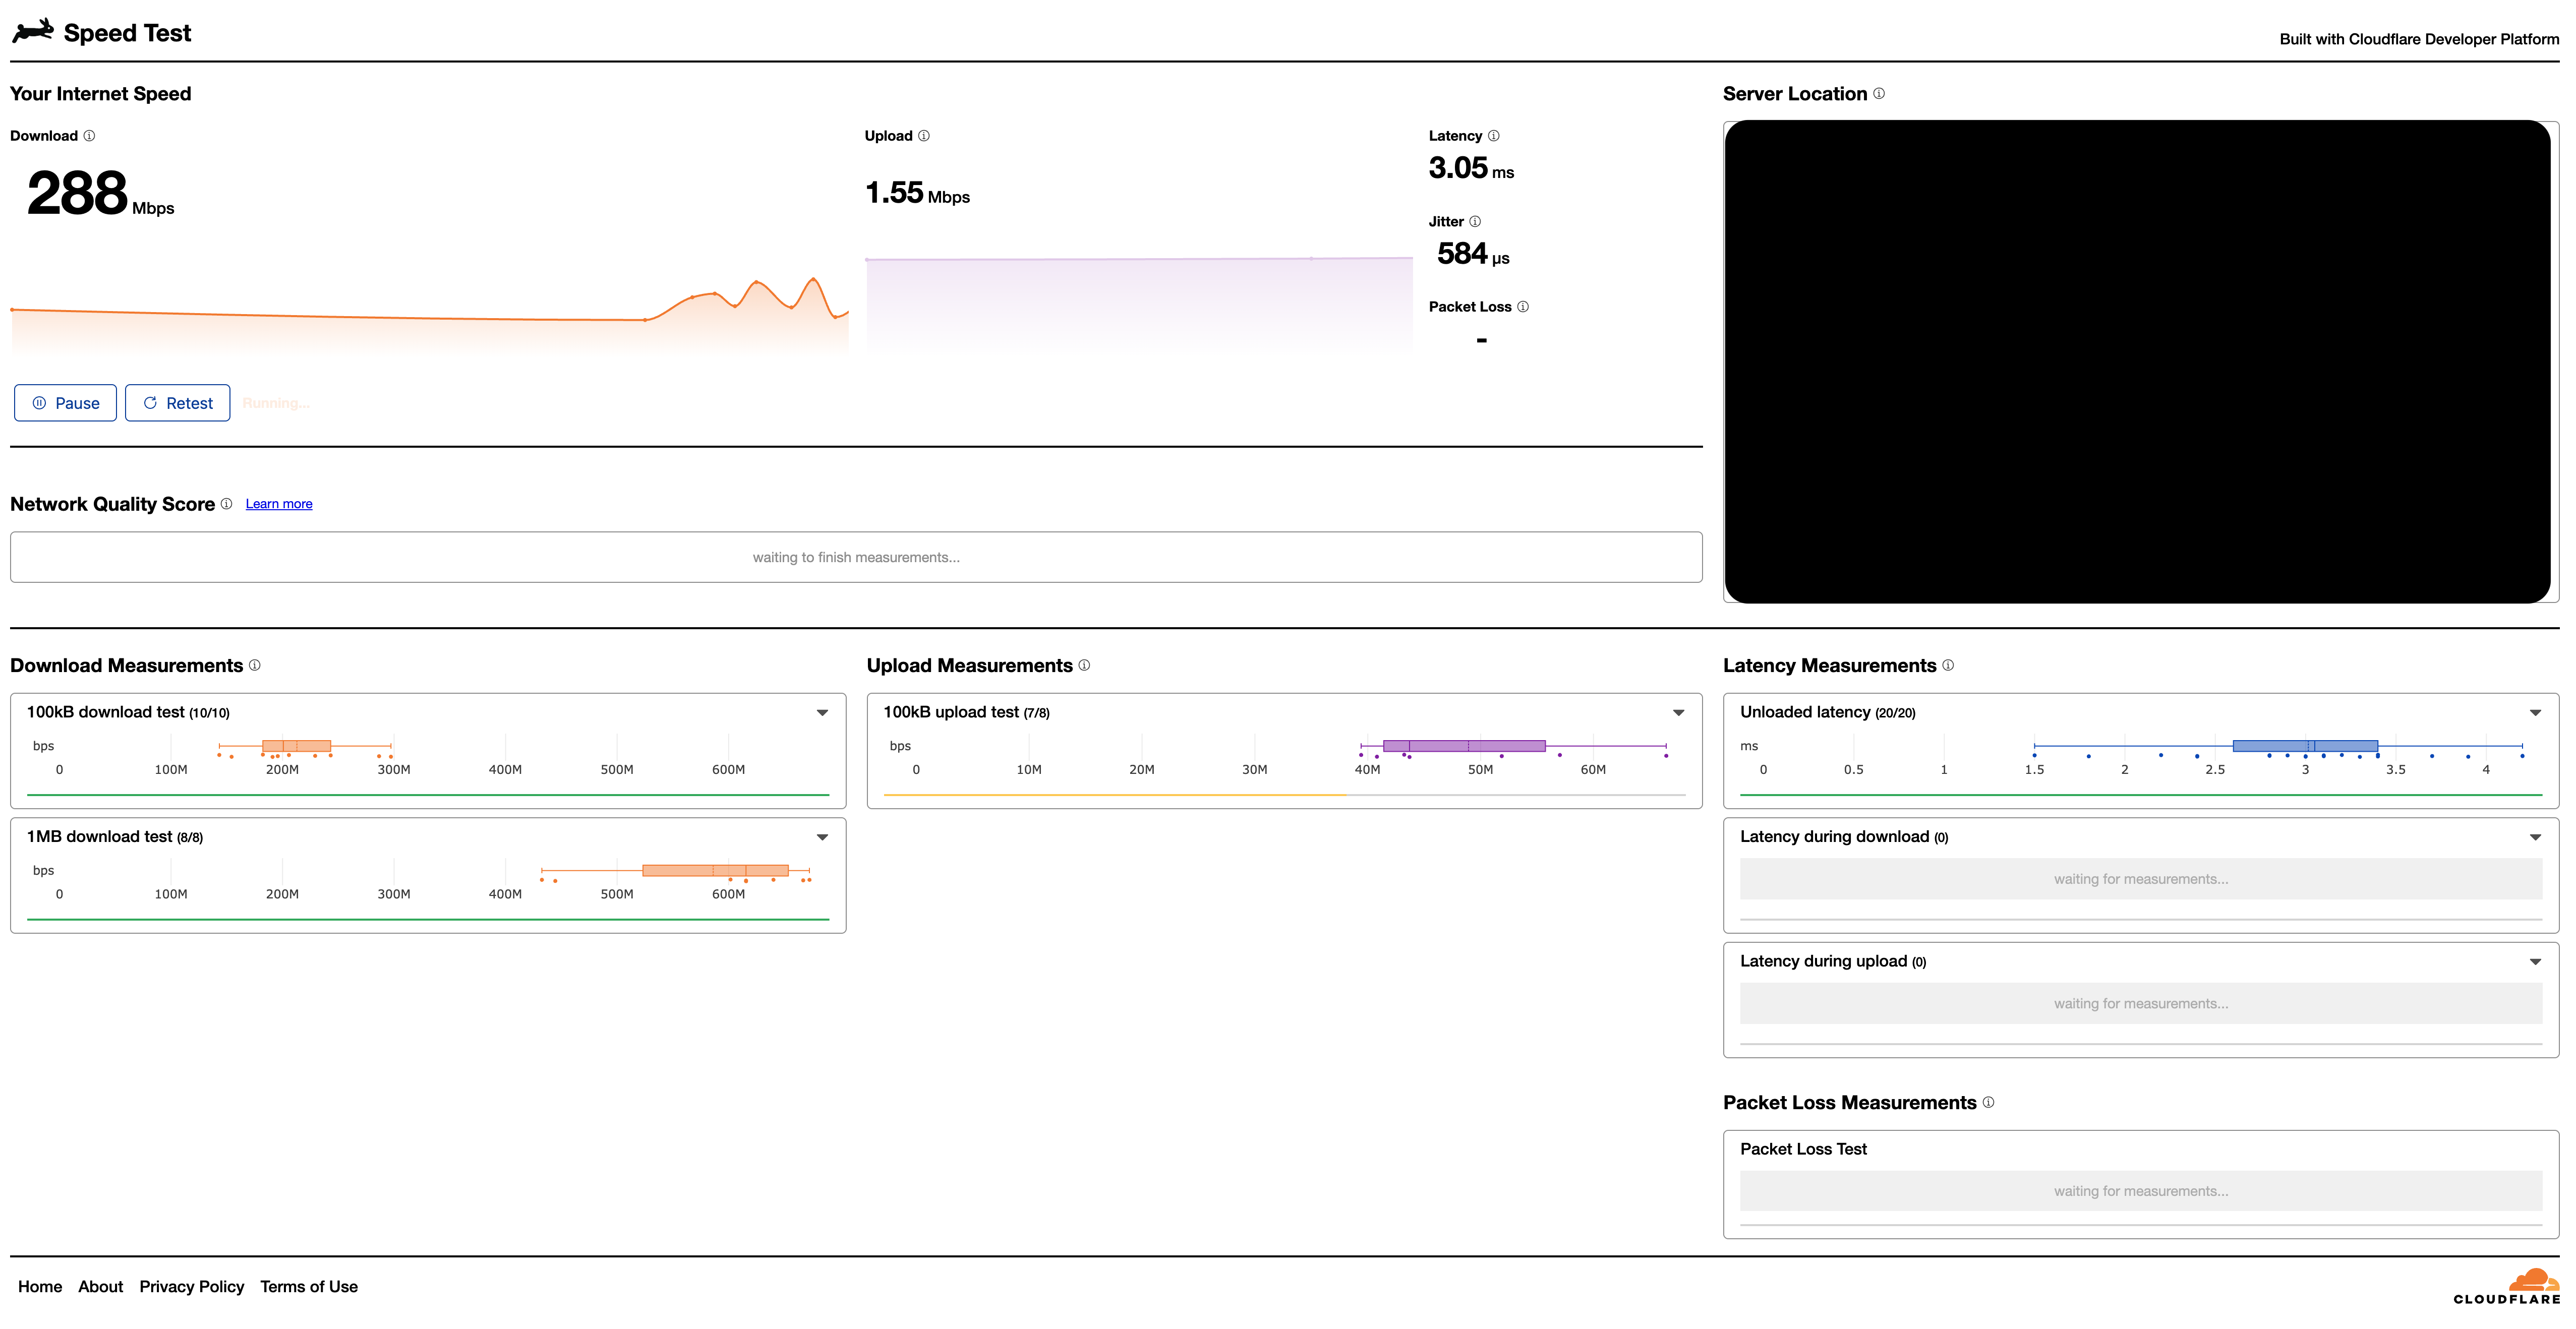The image size is (2576, 1329).
Task: Open the Upload info icon
Action: tap(924, 136)
